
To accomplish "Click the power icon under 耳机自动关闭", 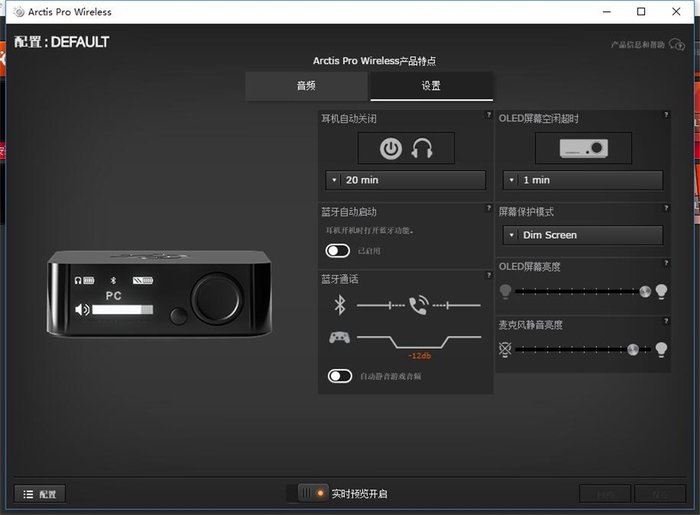I will point(391,149).
